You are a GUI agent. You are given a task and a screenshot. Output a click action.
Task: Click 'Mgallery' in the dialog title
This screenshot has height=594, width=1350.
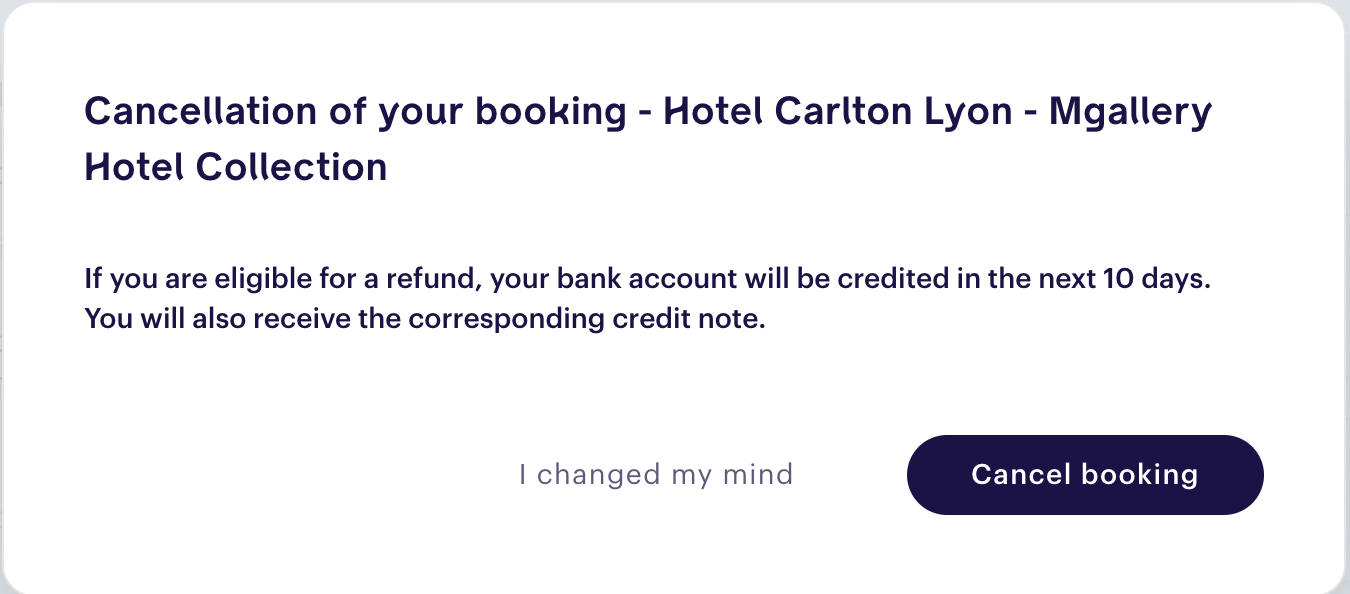coord(1130,112)
